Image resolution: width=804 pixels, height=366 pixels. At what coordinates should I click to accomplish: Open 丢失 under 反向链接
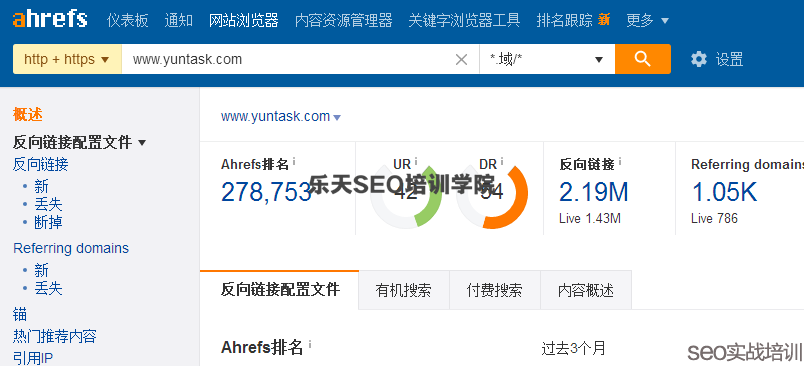coord(48,205)
